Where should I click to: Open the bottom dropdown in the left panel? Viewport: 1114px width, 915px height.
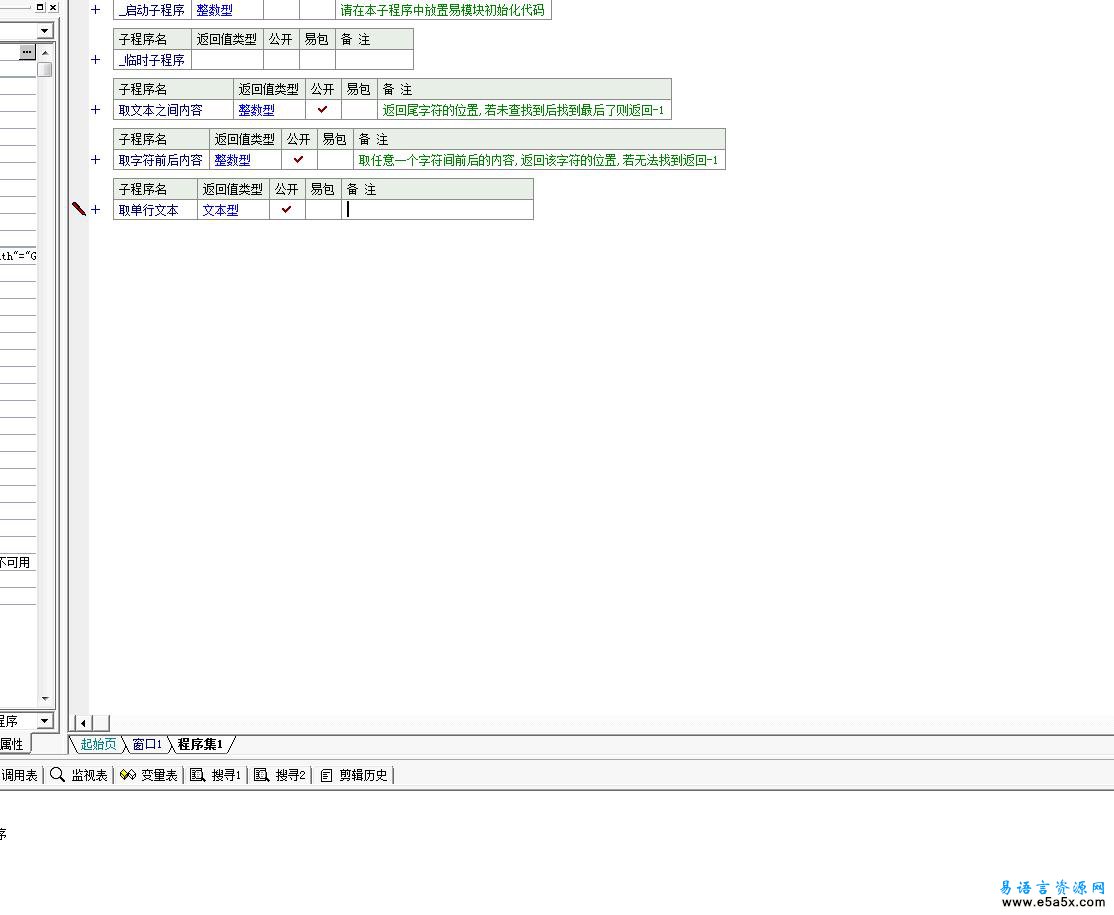[x=44, y=721]
